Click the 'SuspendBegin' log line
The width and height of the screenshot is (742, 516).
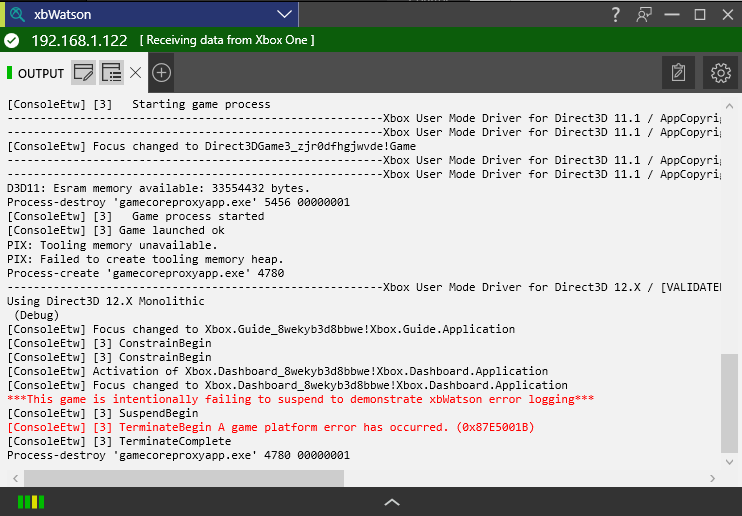coord(103,413)
